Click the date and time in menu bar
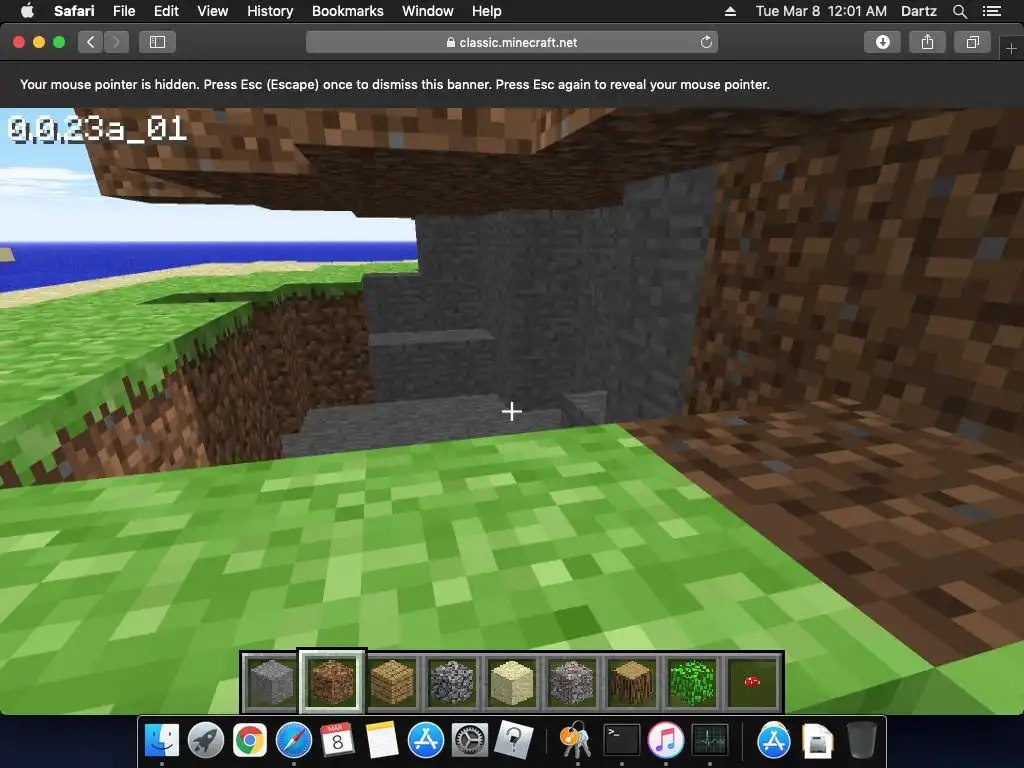 coord(822,11)
